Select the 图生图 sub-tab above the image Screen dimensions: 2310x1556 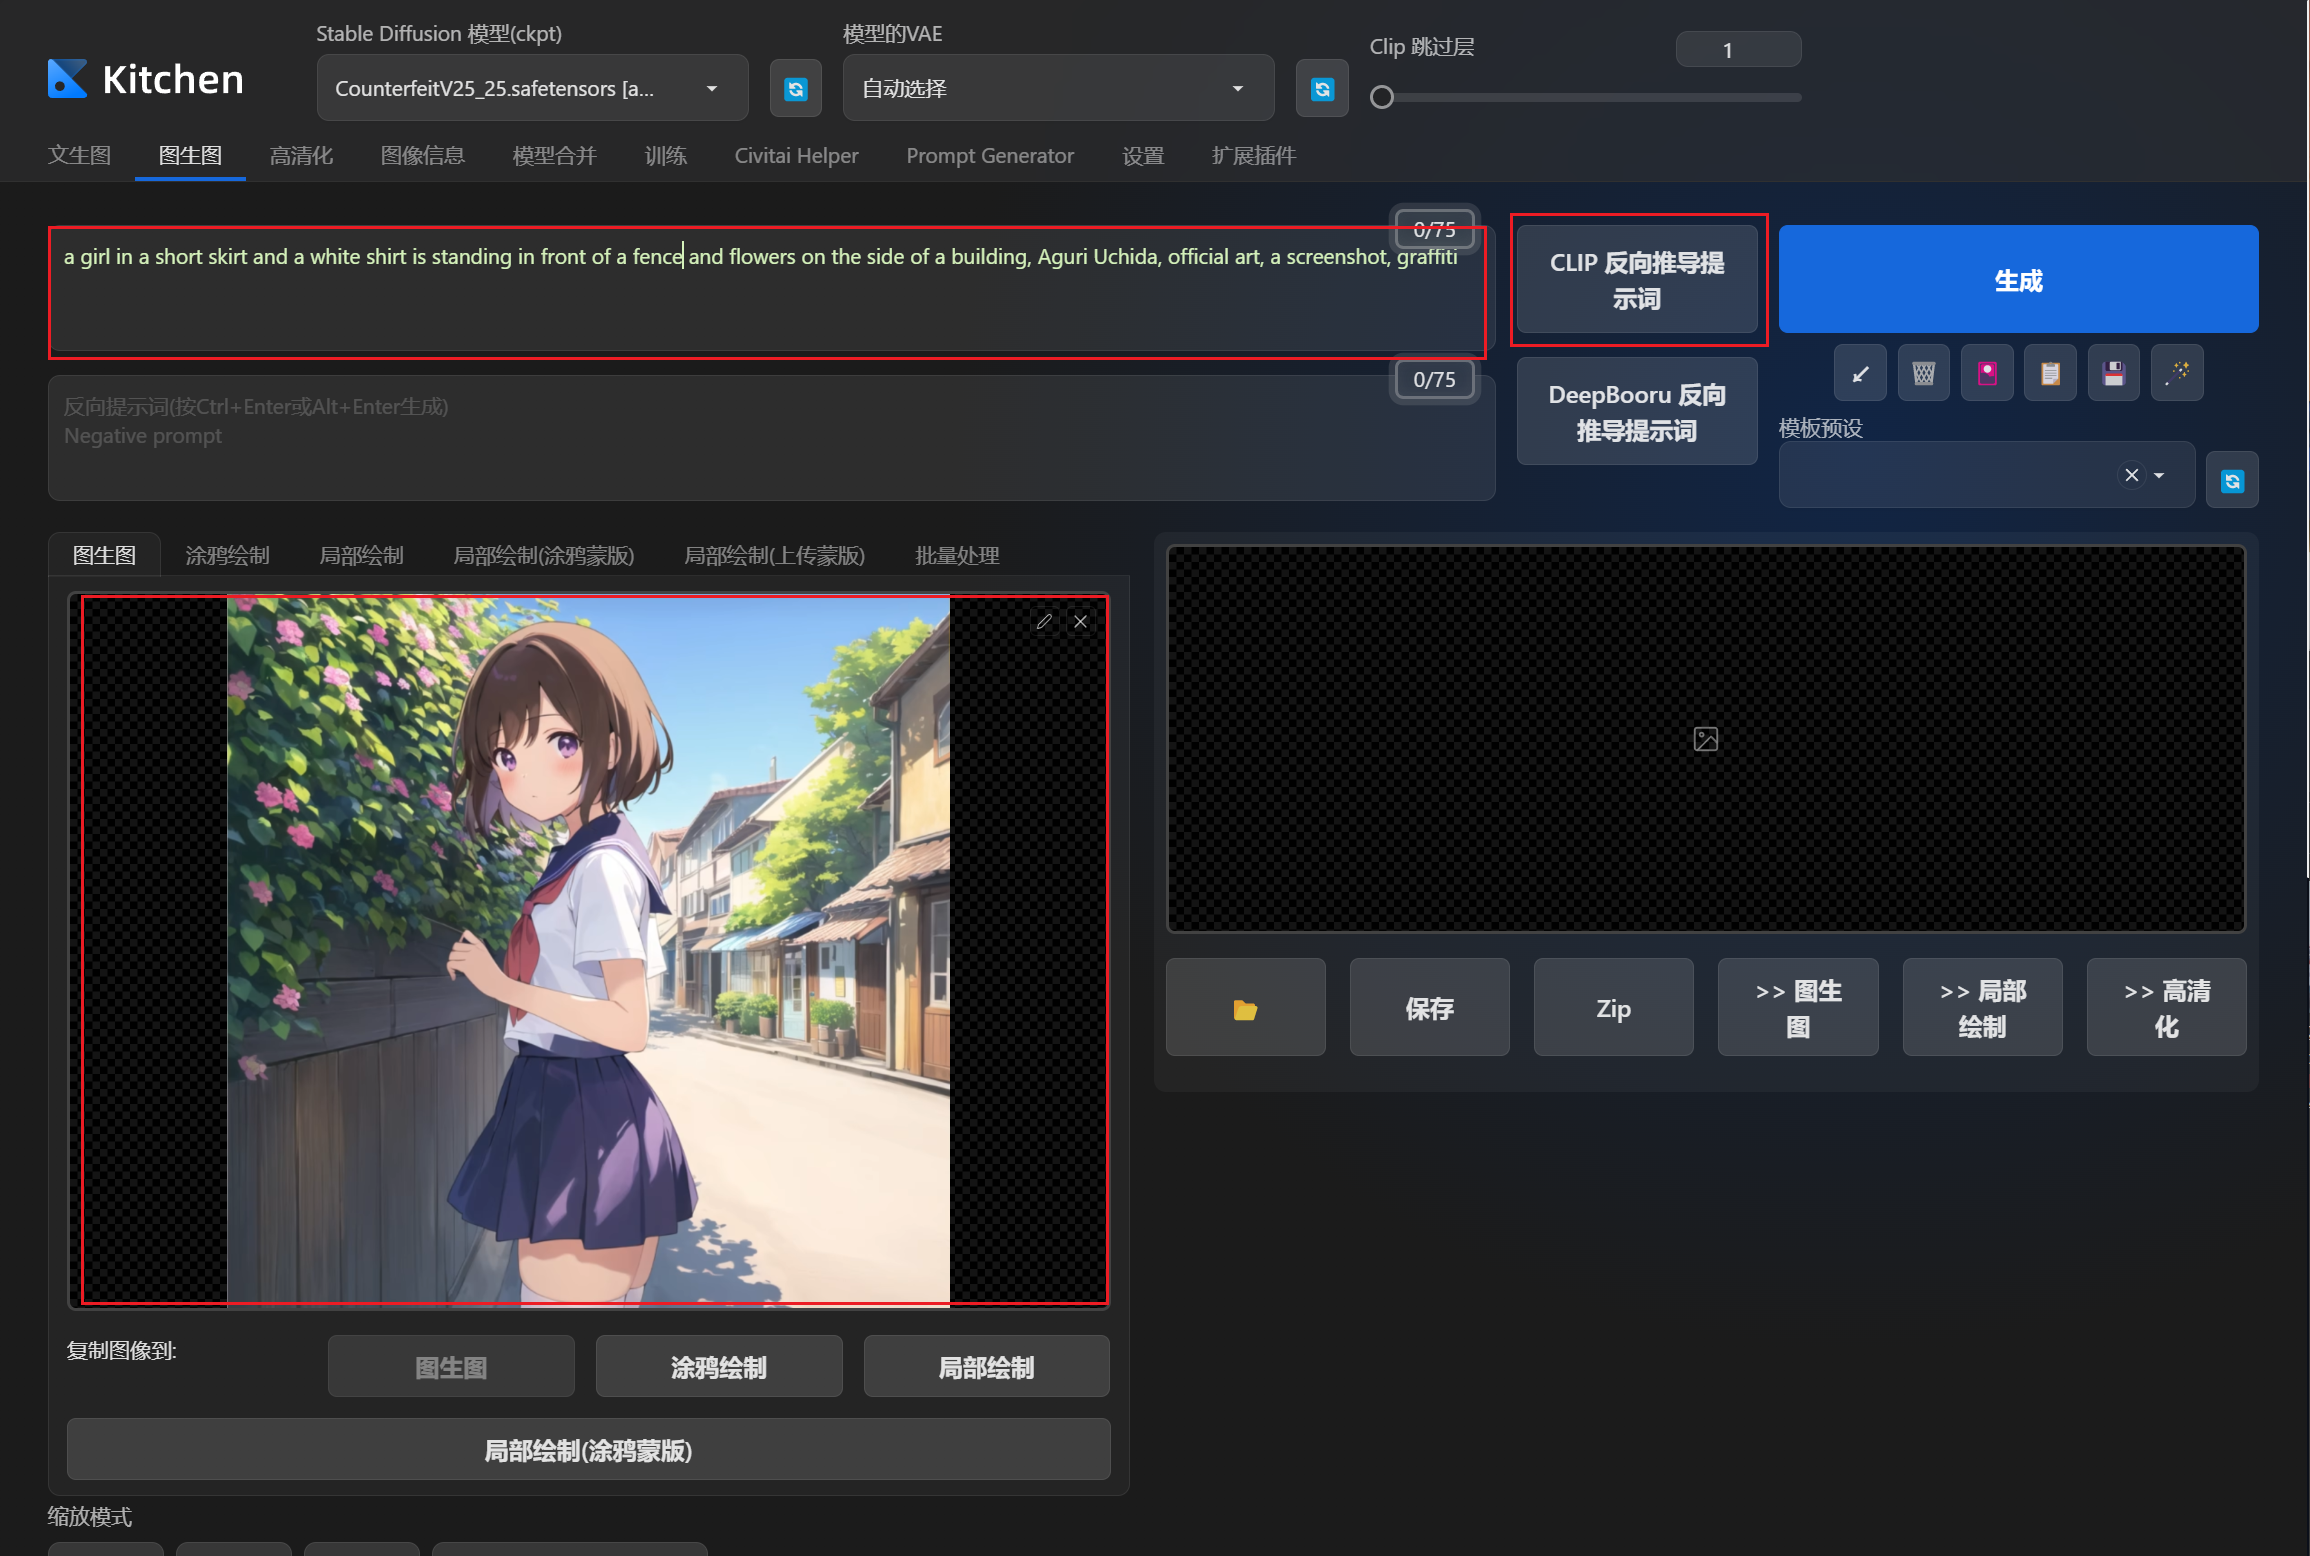104,555
